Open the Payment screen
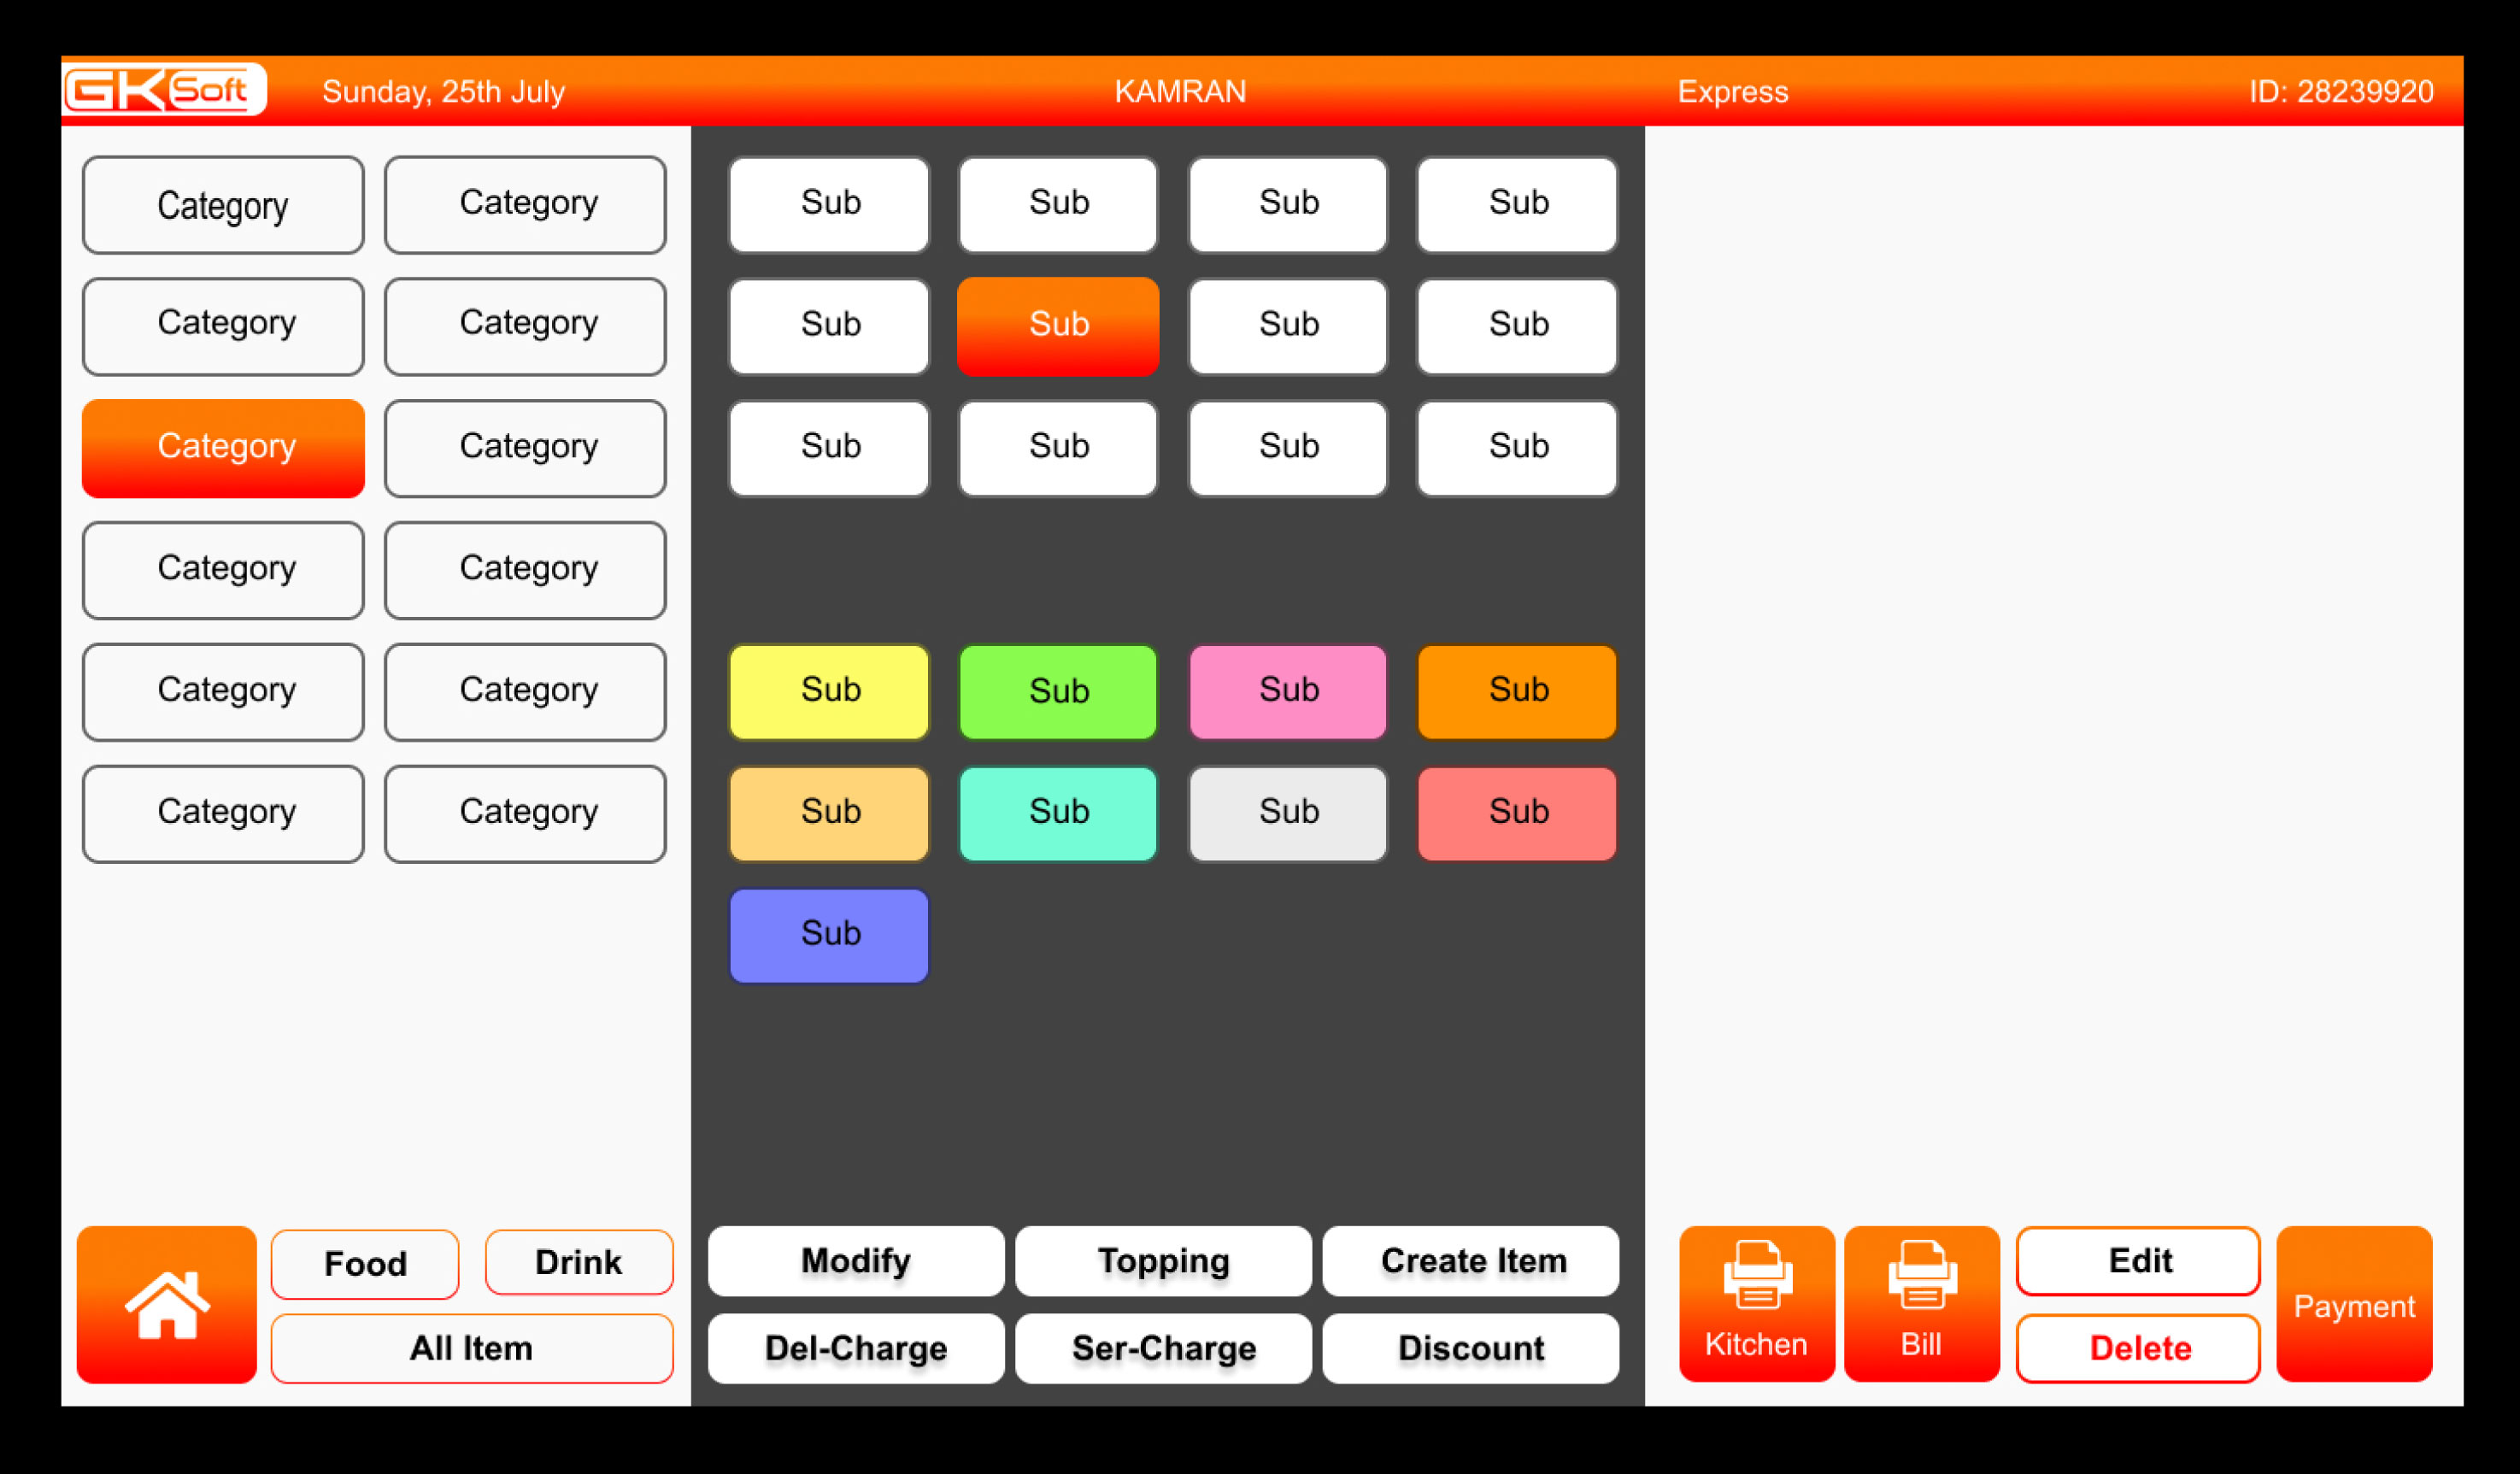 (x=2354, y=1304)
